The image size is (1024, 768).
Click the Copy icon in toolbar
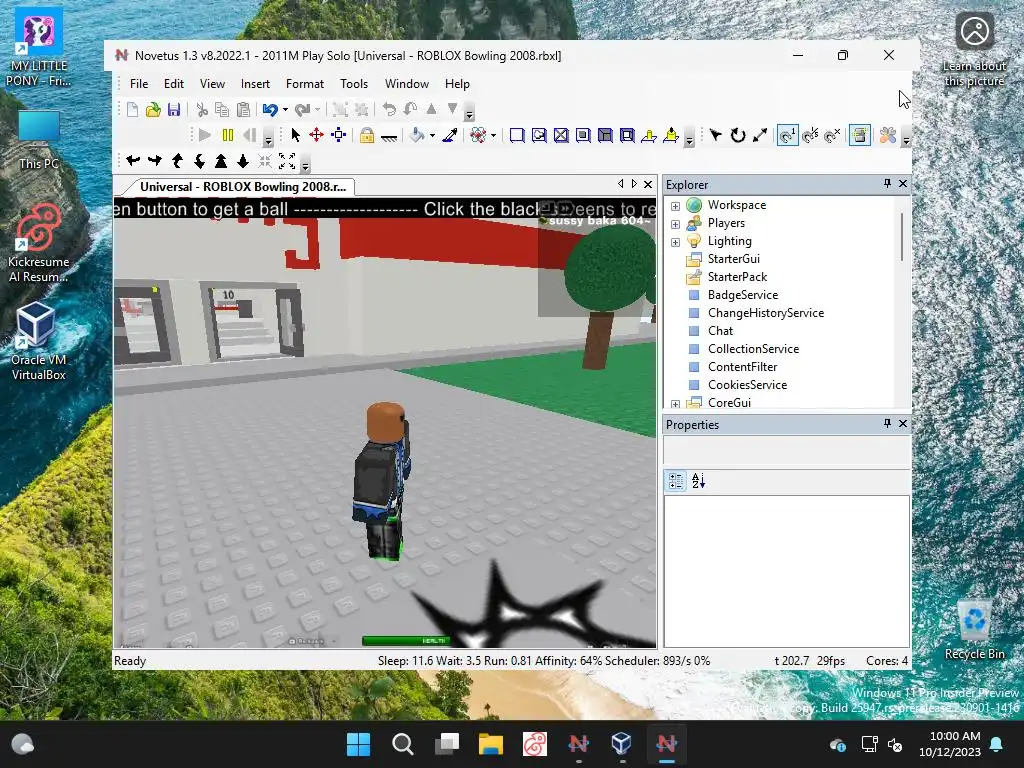click(x=222, y=110)
